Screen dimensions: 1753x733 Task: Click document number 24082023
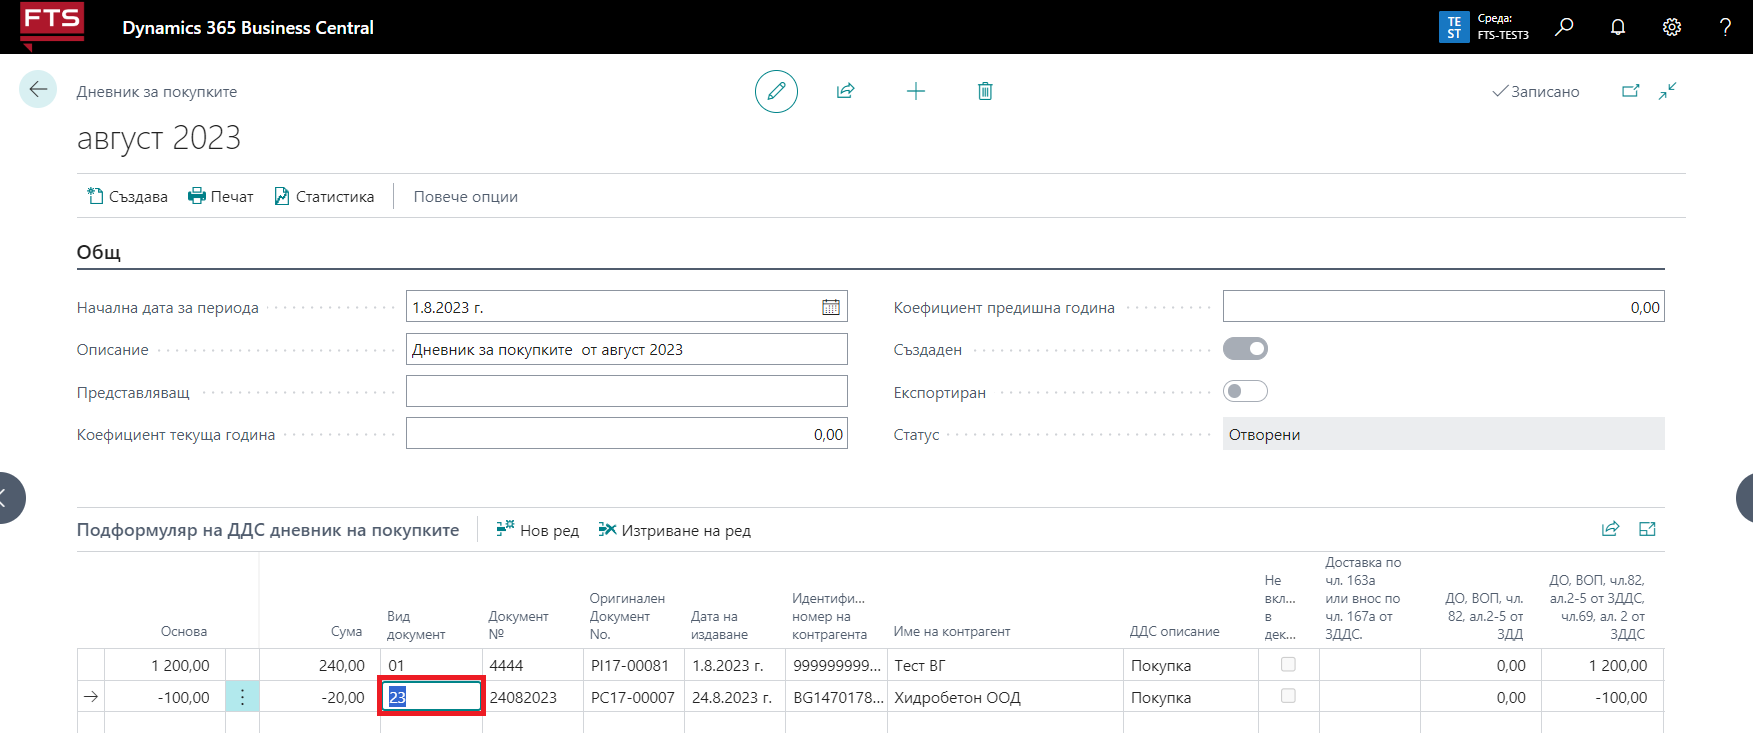coord(533,697)
